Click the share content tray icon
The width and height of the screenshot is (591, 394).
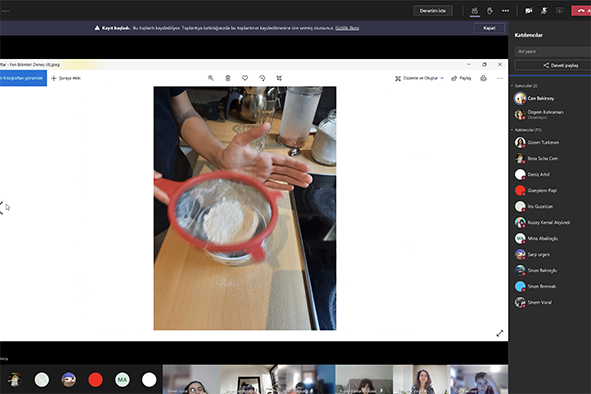click(x=559, y=11)
